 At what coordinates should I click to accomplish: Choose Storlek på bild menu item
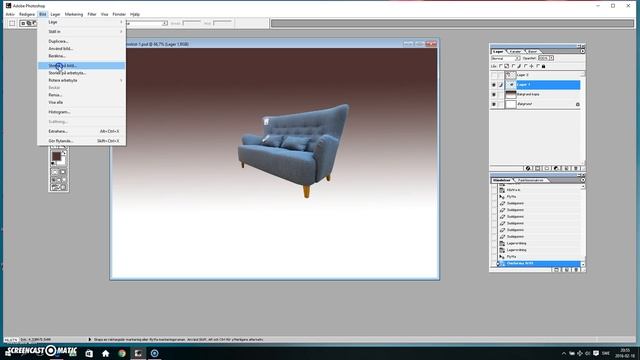81,65
